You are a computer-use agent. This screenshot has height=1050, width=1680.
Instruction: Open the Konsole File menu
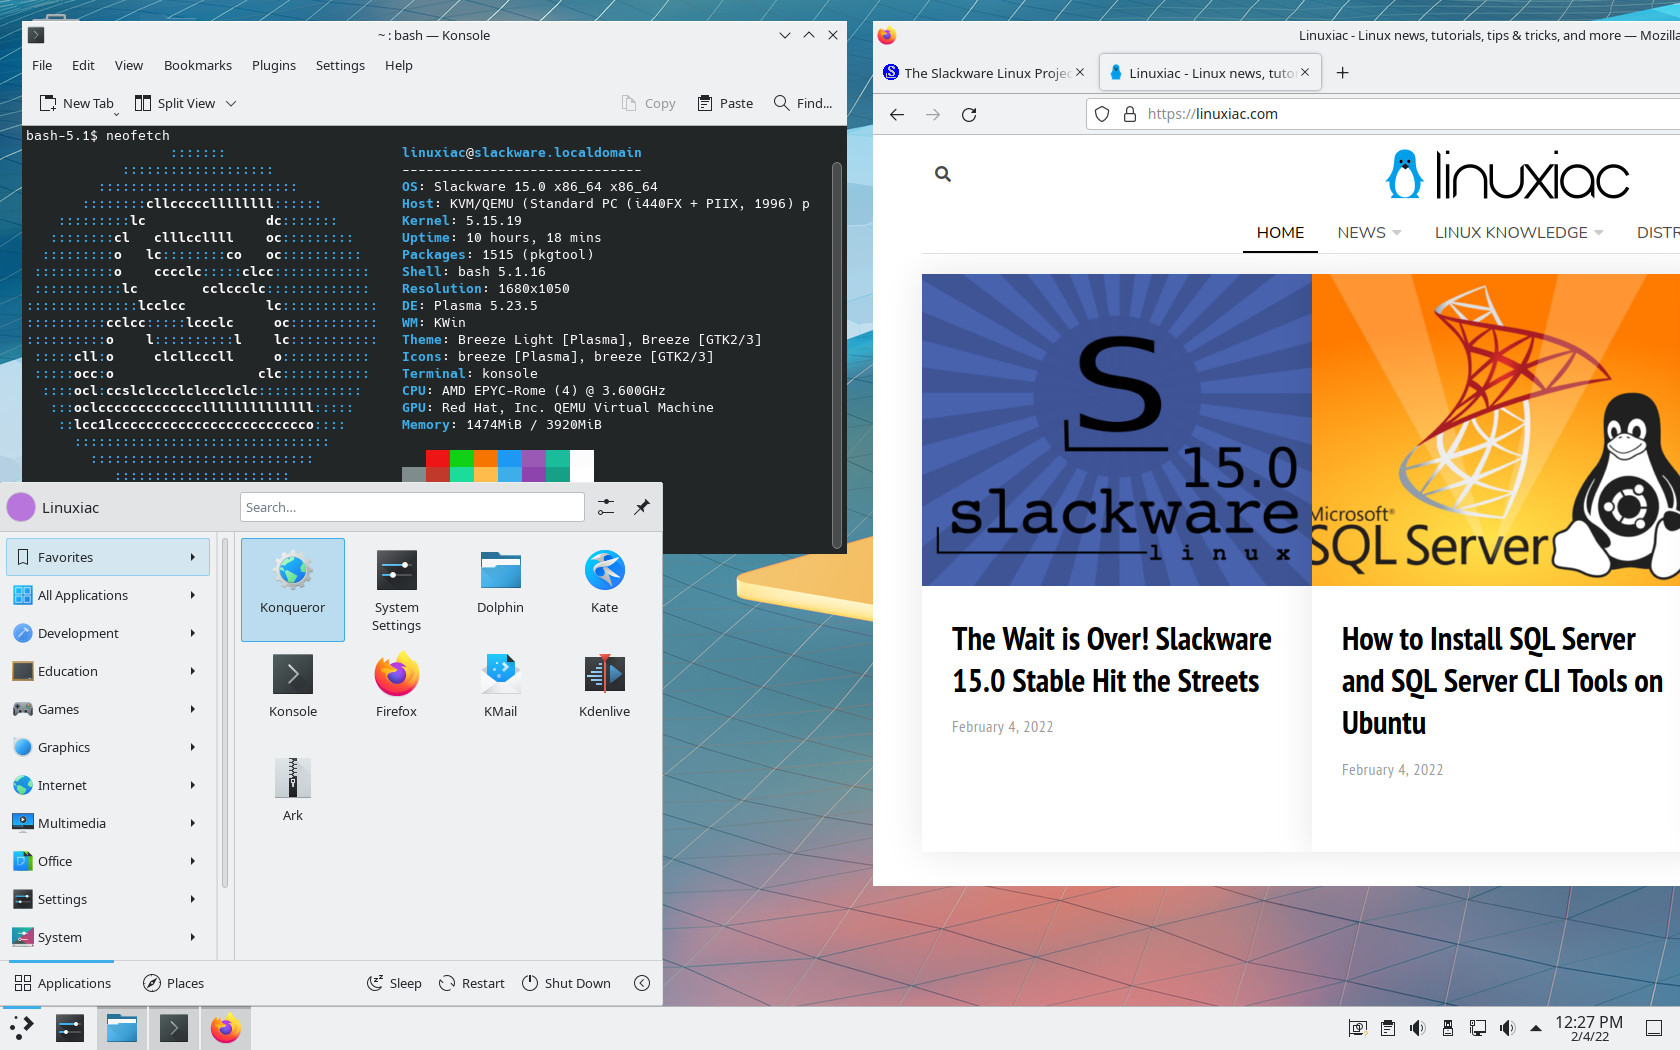click(x=42, y=65)
